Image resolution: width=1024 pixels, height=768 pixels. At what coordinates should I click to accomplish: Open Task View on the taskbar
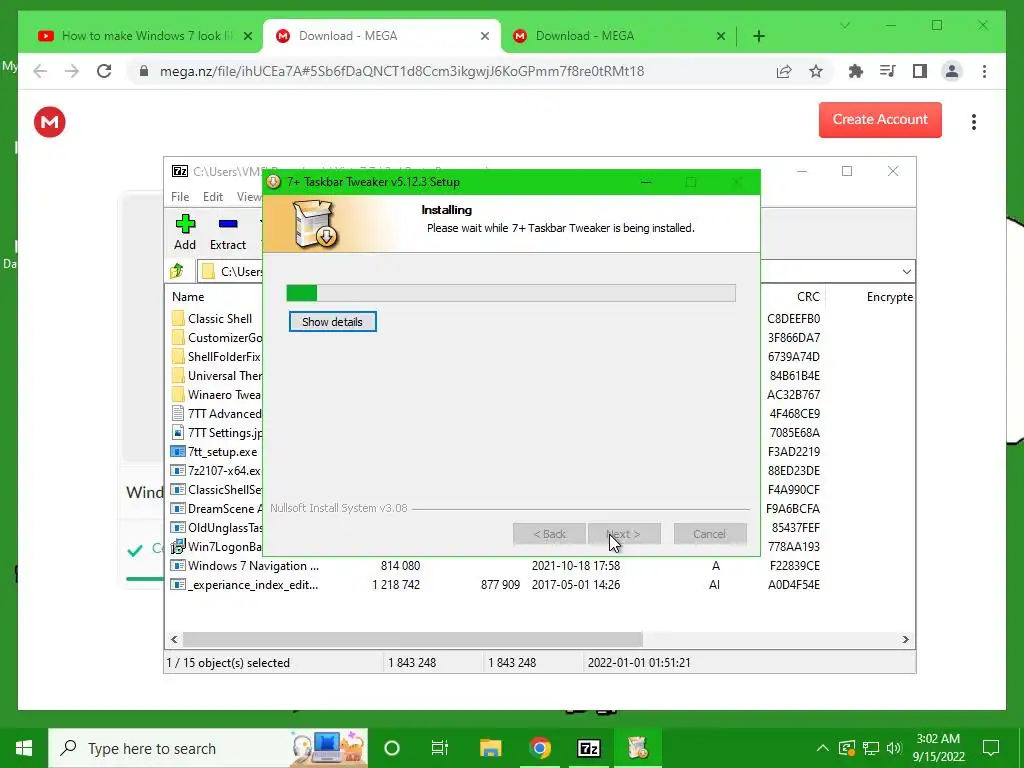[440, 748]
